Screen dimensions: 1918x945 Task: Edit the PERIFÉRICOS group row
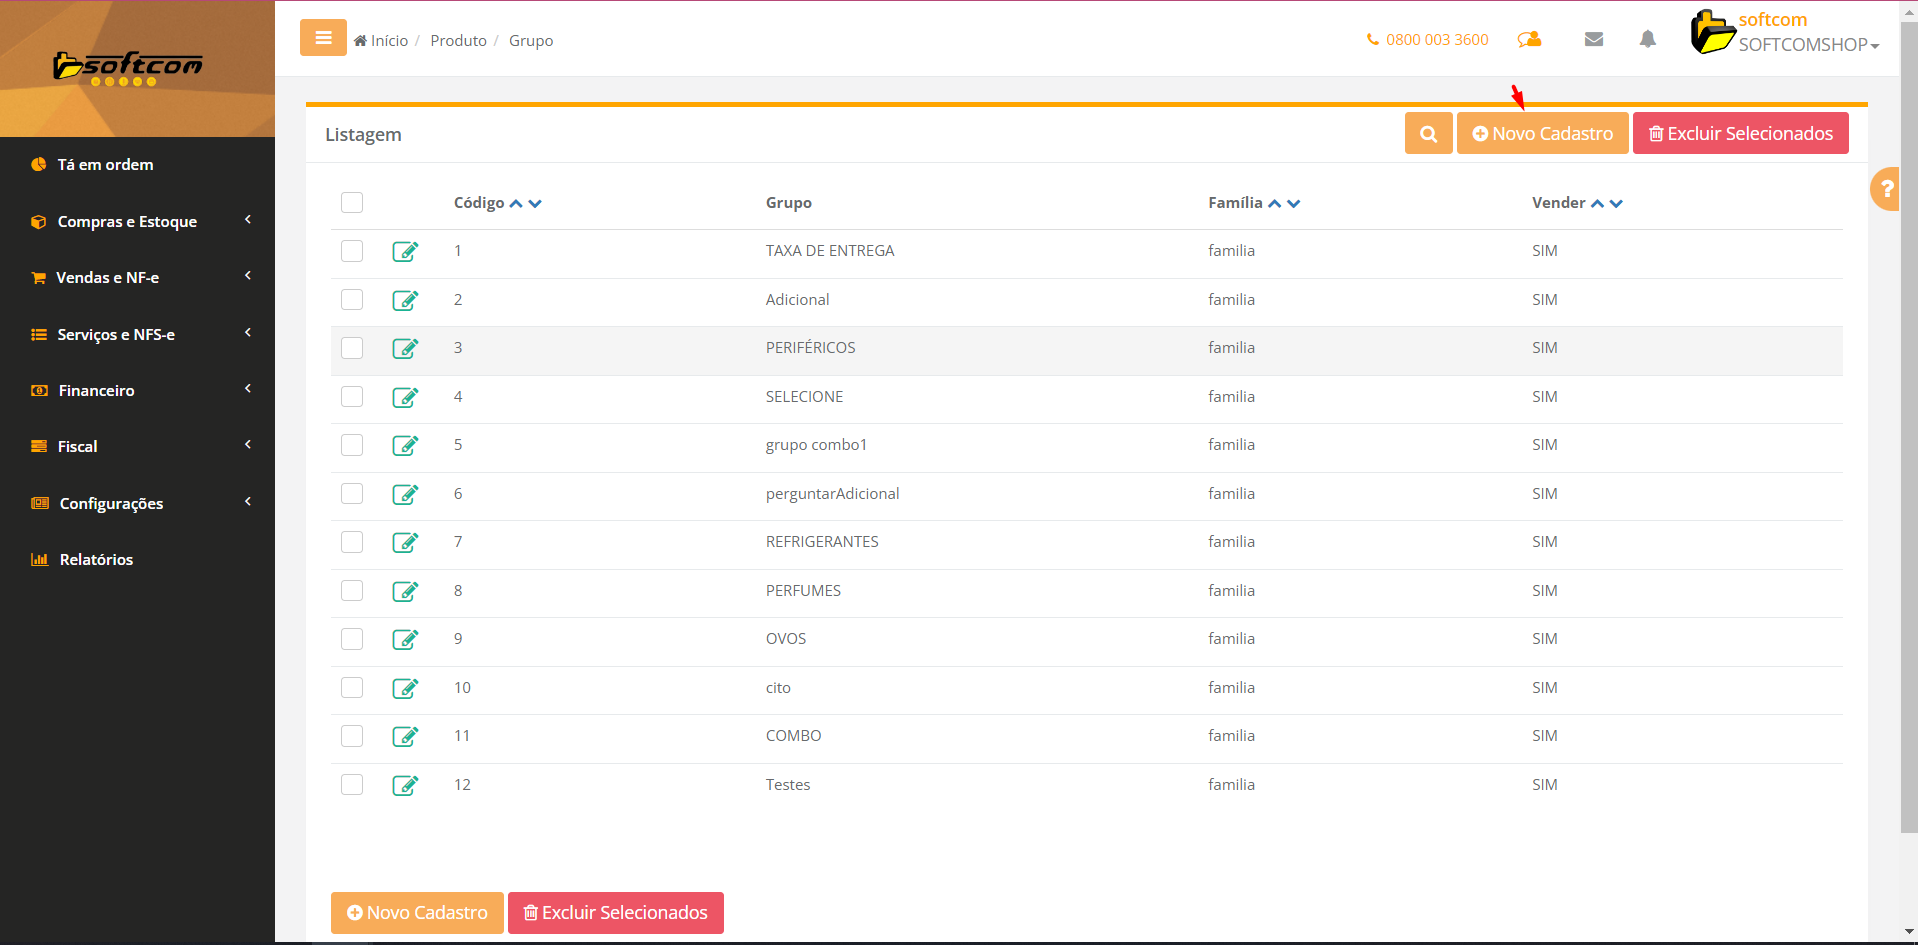click(x=405, y=348)
